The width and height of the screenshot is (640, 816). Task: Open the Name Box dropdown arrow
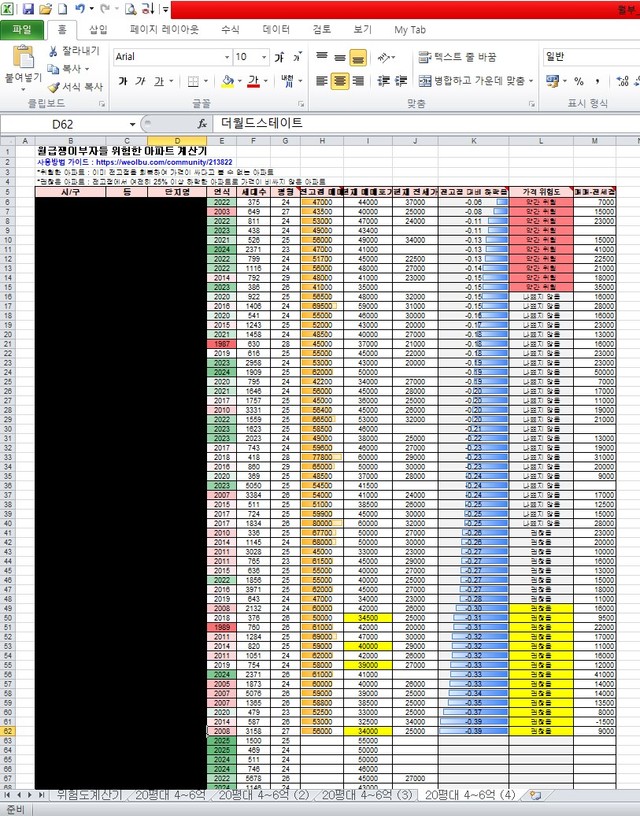(132, 124)
